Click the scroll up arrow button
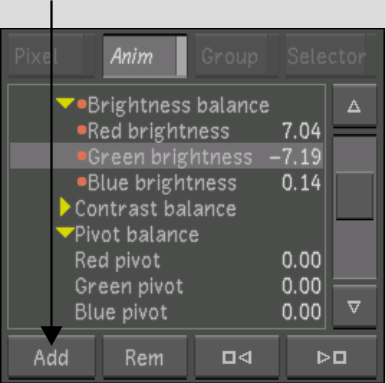386x383 pixels. [x=354, y=106]
